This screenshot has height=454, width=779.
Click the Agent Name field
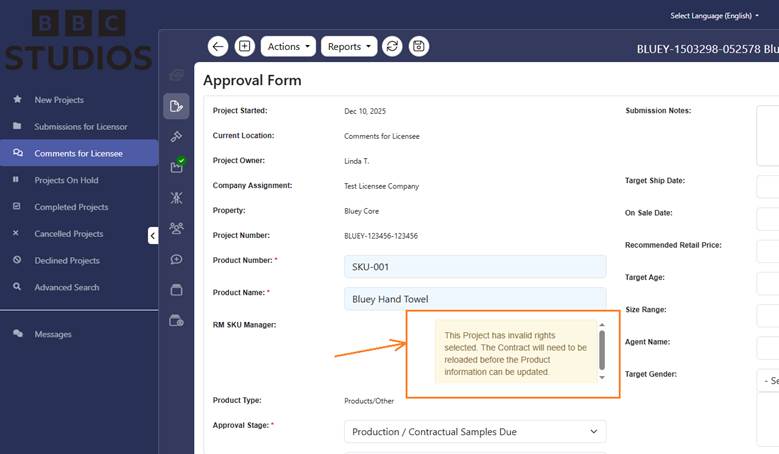click(768, 348)
